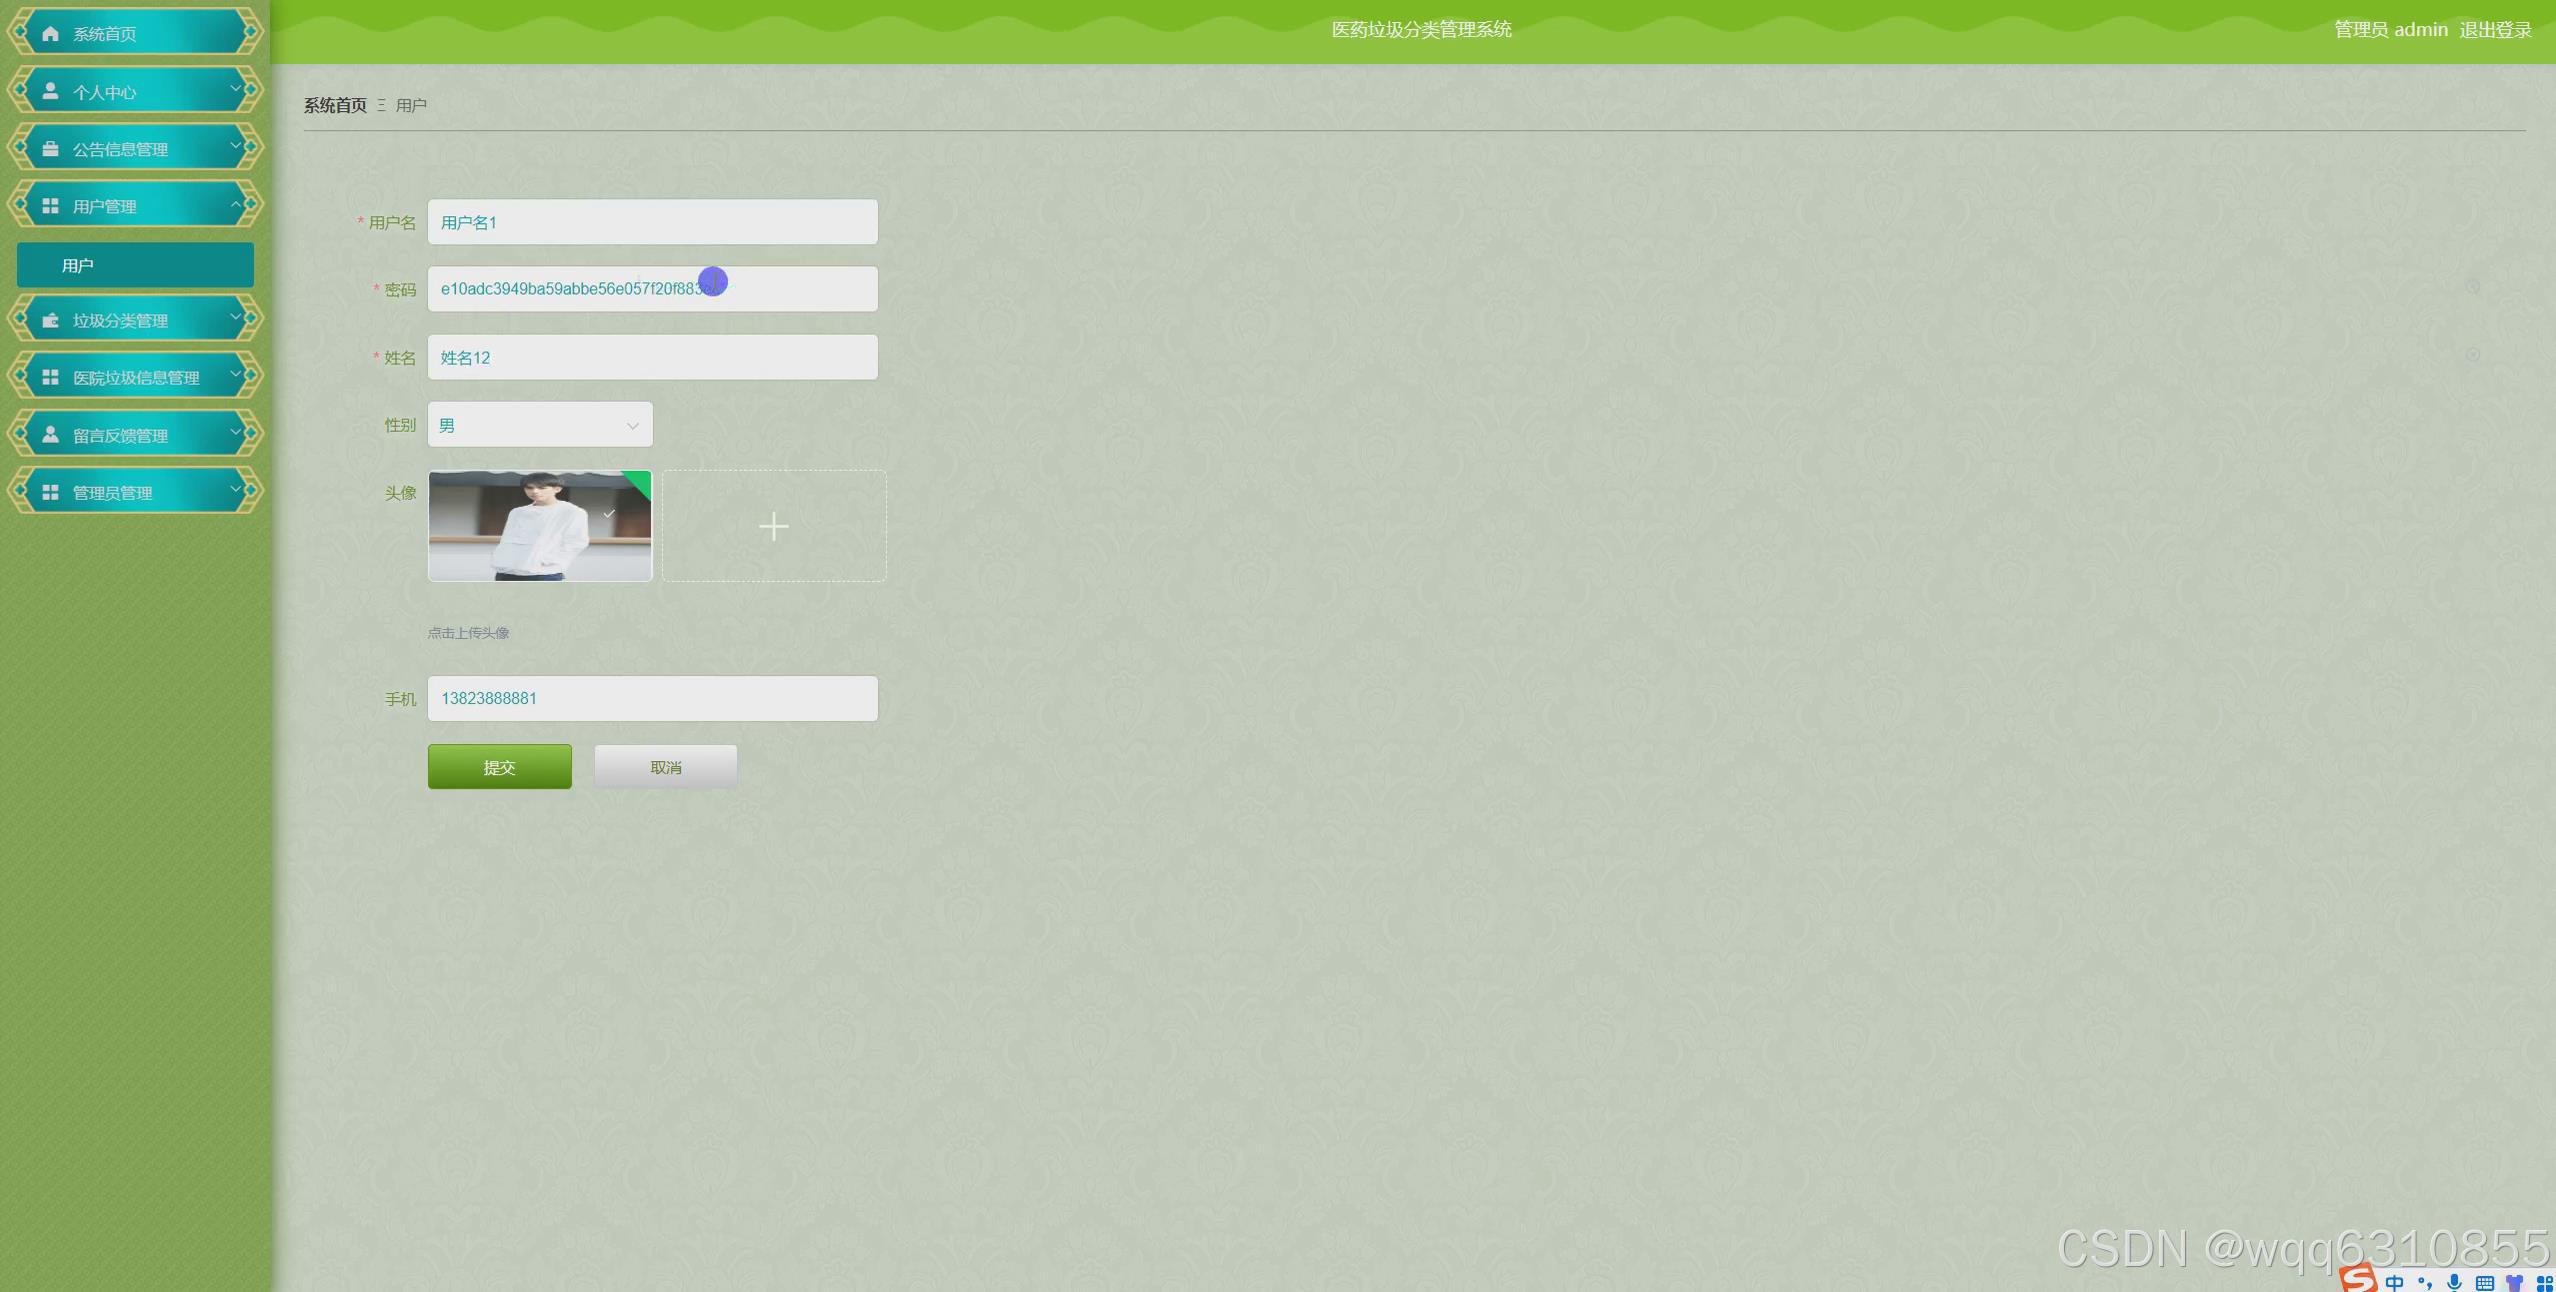Click the uploaded avatar thumbnail

540,526
